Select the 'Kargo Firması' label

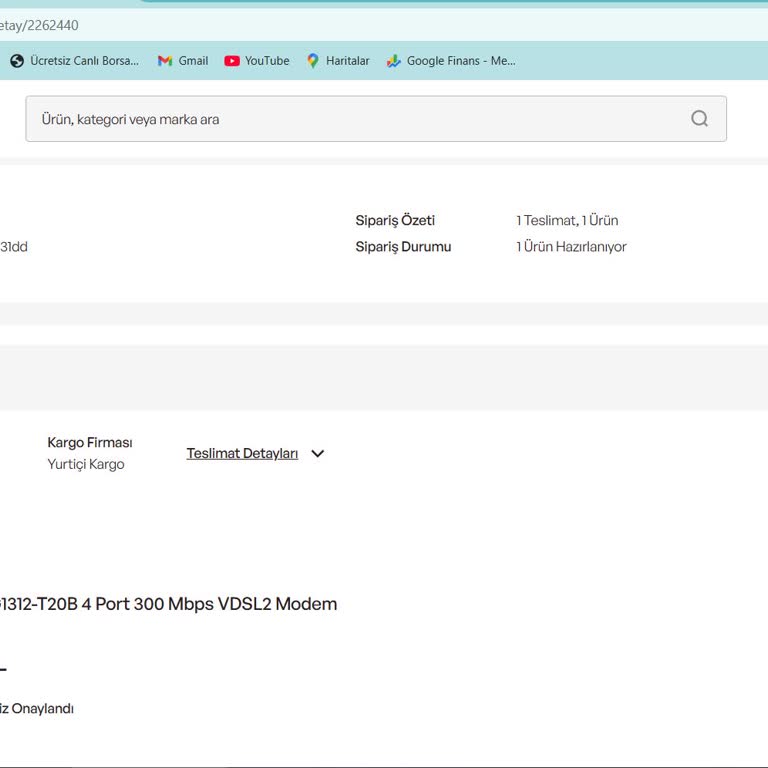tap(90, 443)
